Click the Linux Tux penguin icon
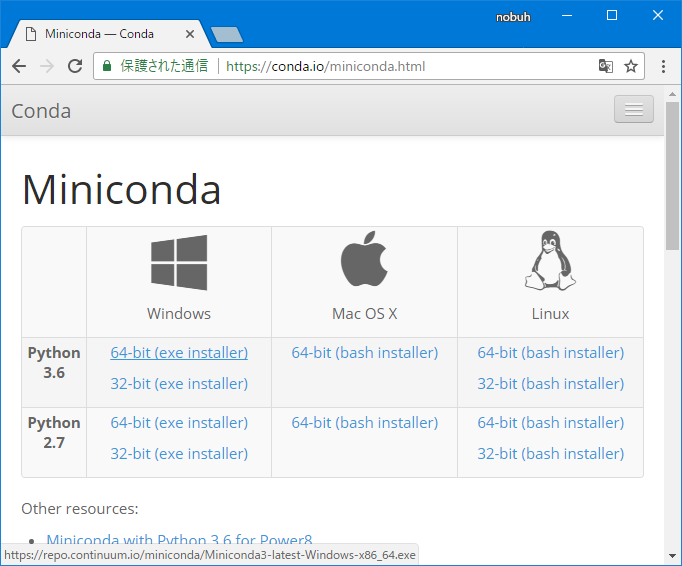682x566 pixels. pyautogui.click(x=550, y=261)
